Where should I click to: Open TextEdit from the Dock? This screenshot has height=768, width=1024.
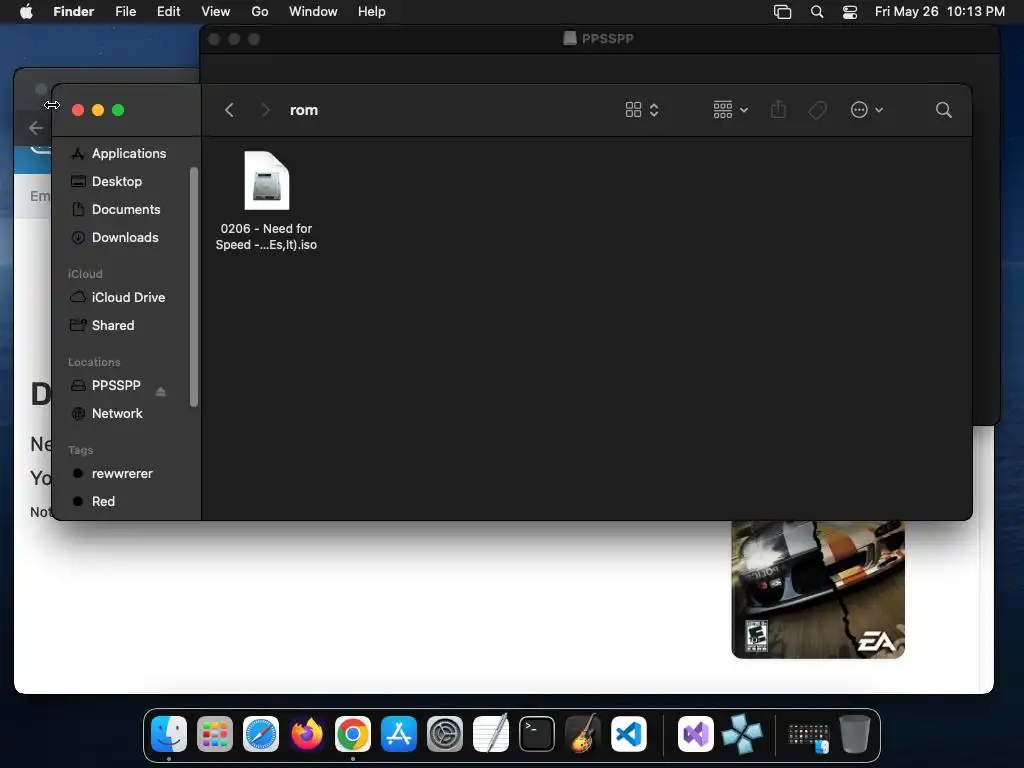[490, 734]
